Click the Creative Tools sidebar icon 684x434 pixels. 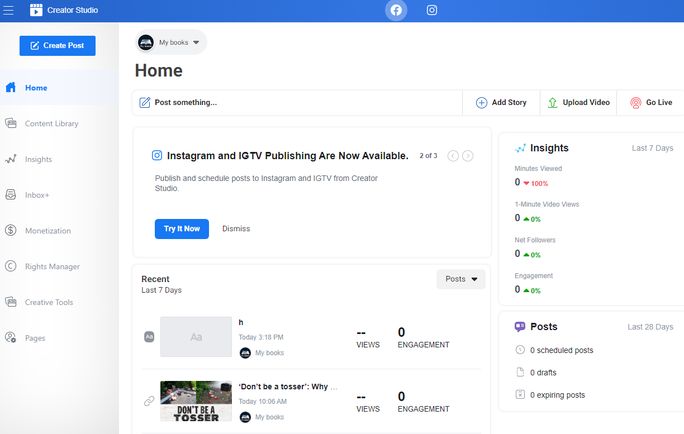point(11,302)
